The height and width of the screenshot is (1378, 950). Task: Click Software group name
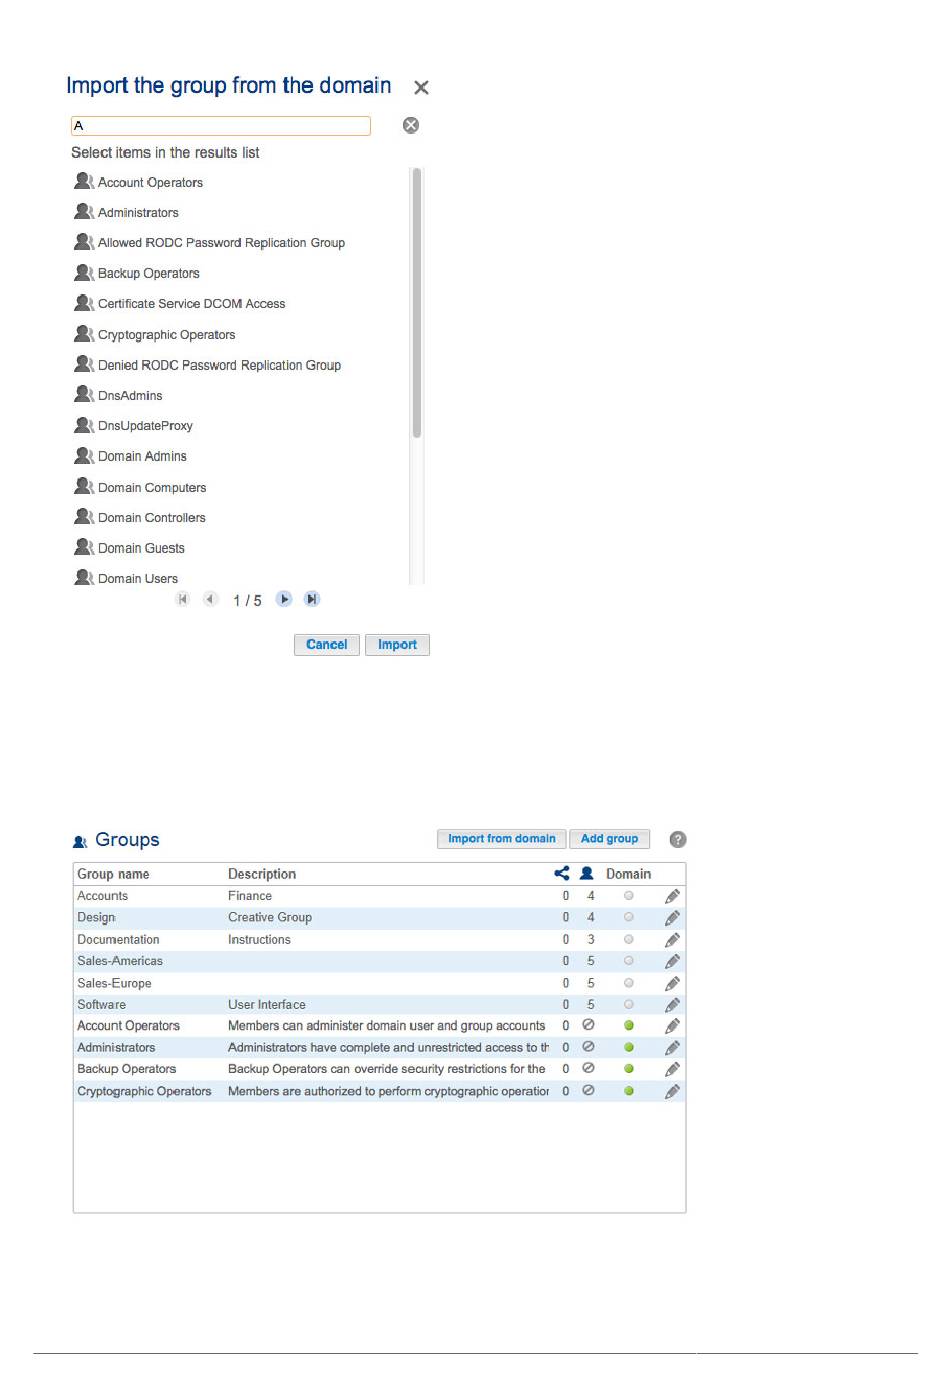point(101,1005)
